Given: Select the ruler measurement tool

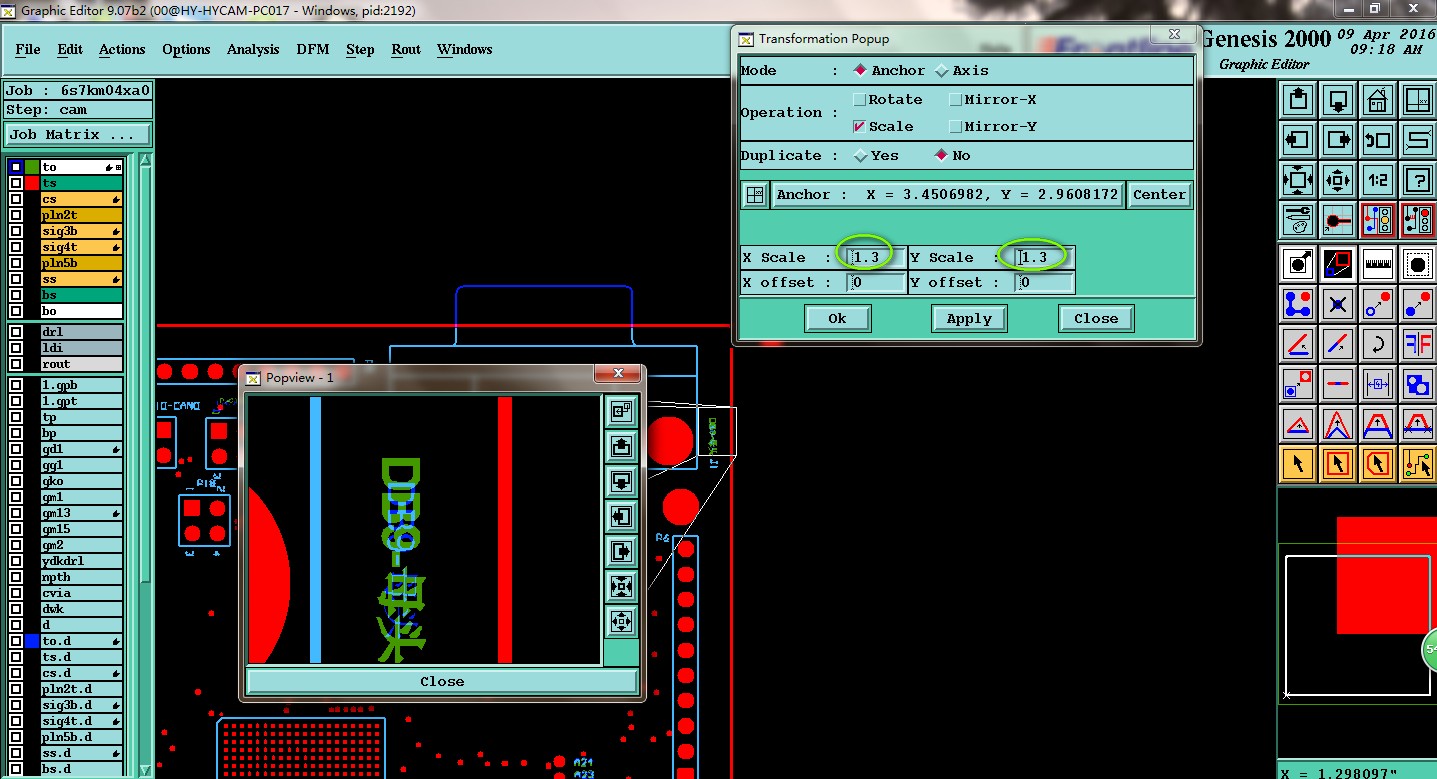Looking at the screenshot, I should point(1378,263).
